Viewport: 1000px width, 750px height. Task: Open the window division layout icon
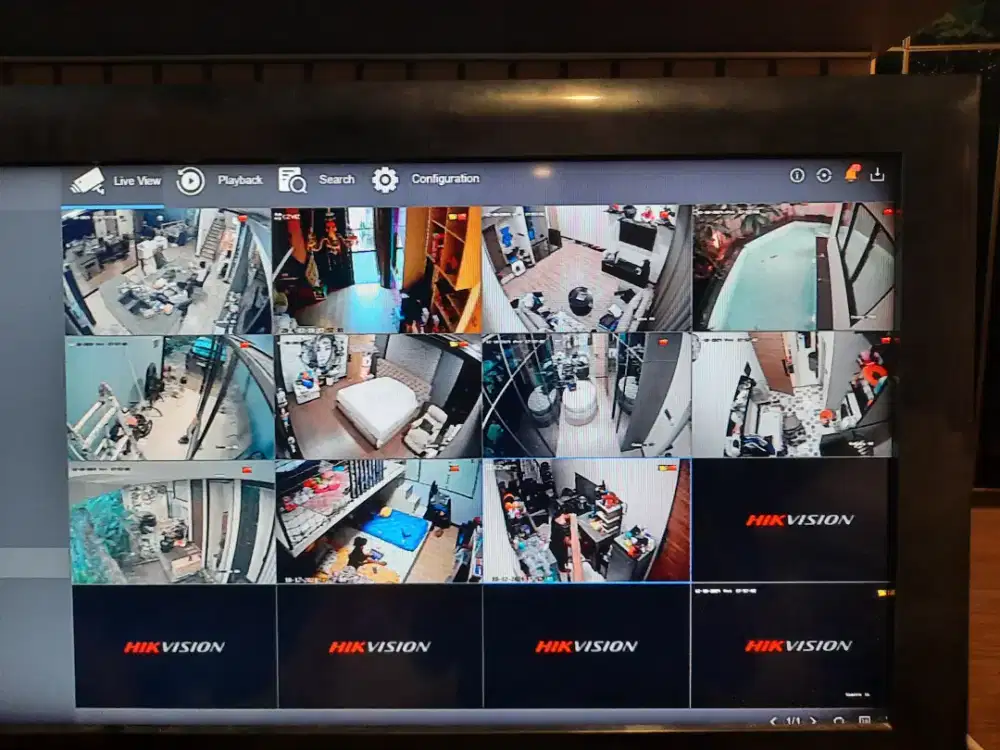[864, 720]
